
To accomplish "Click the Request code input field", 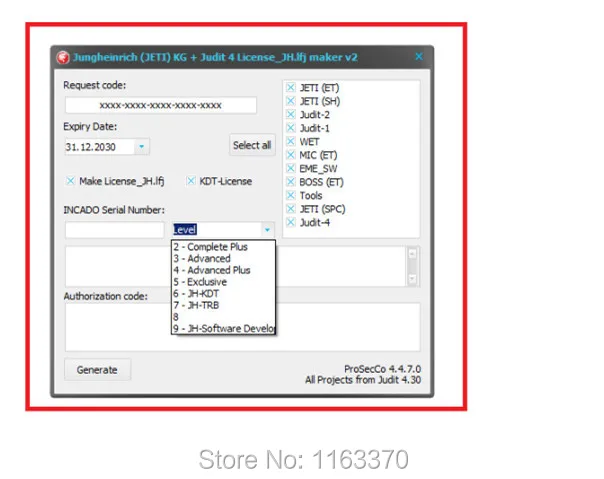I will pyautogui.click(x=161, y=105).
